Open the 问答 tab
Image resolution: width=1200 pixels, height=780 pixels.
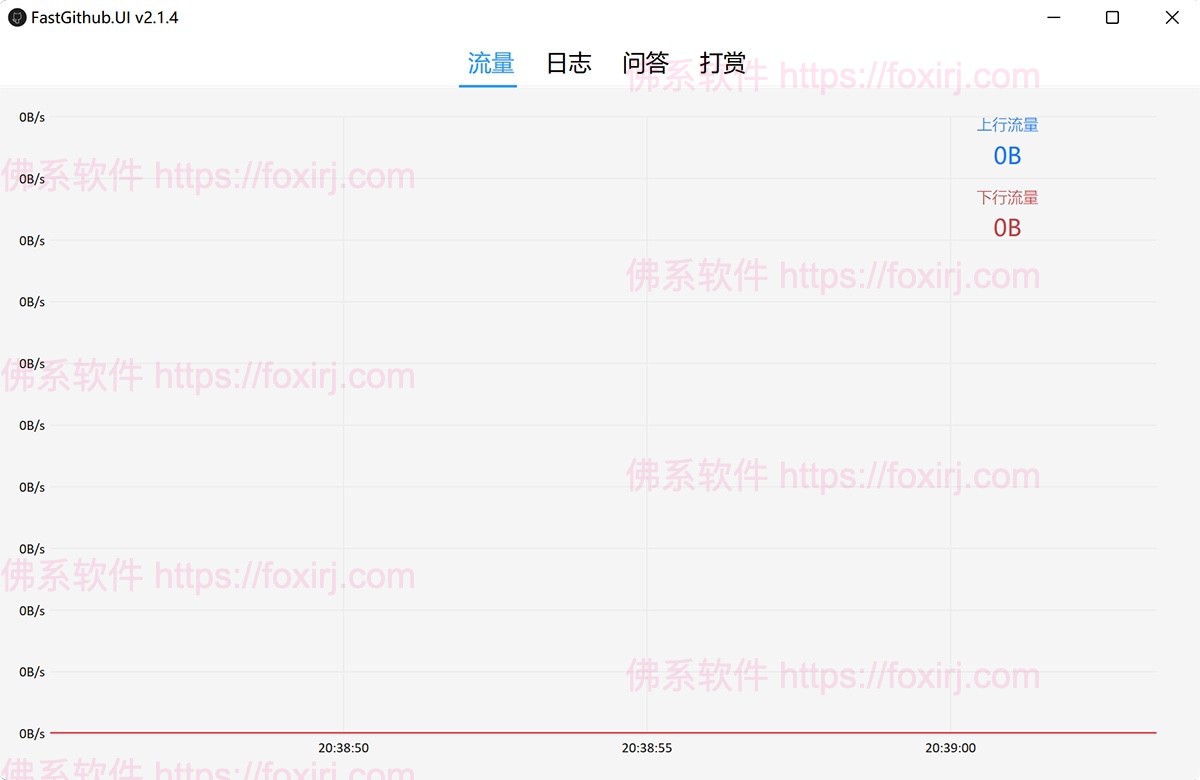[x=646, y=63]
